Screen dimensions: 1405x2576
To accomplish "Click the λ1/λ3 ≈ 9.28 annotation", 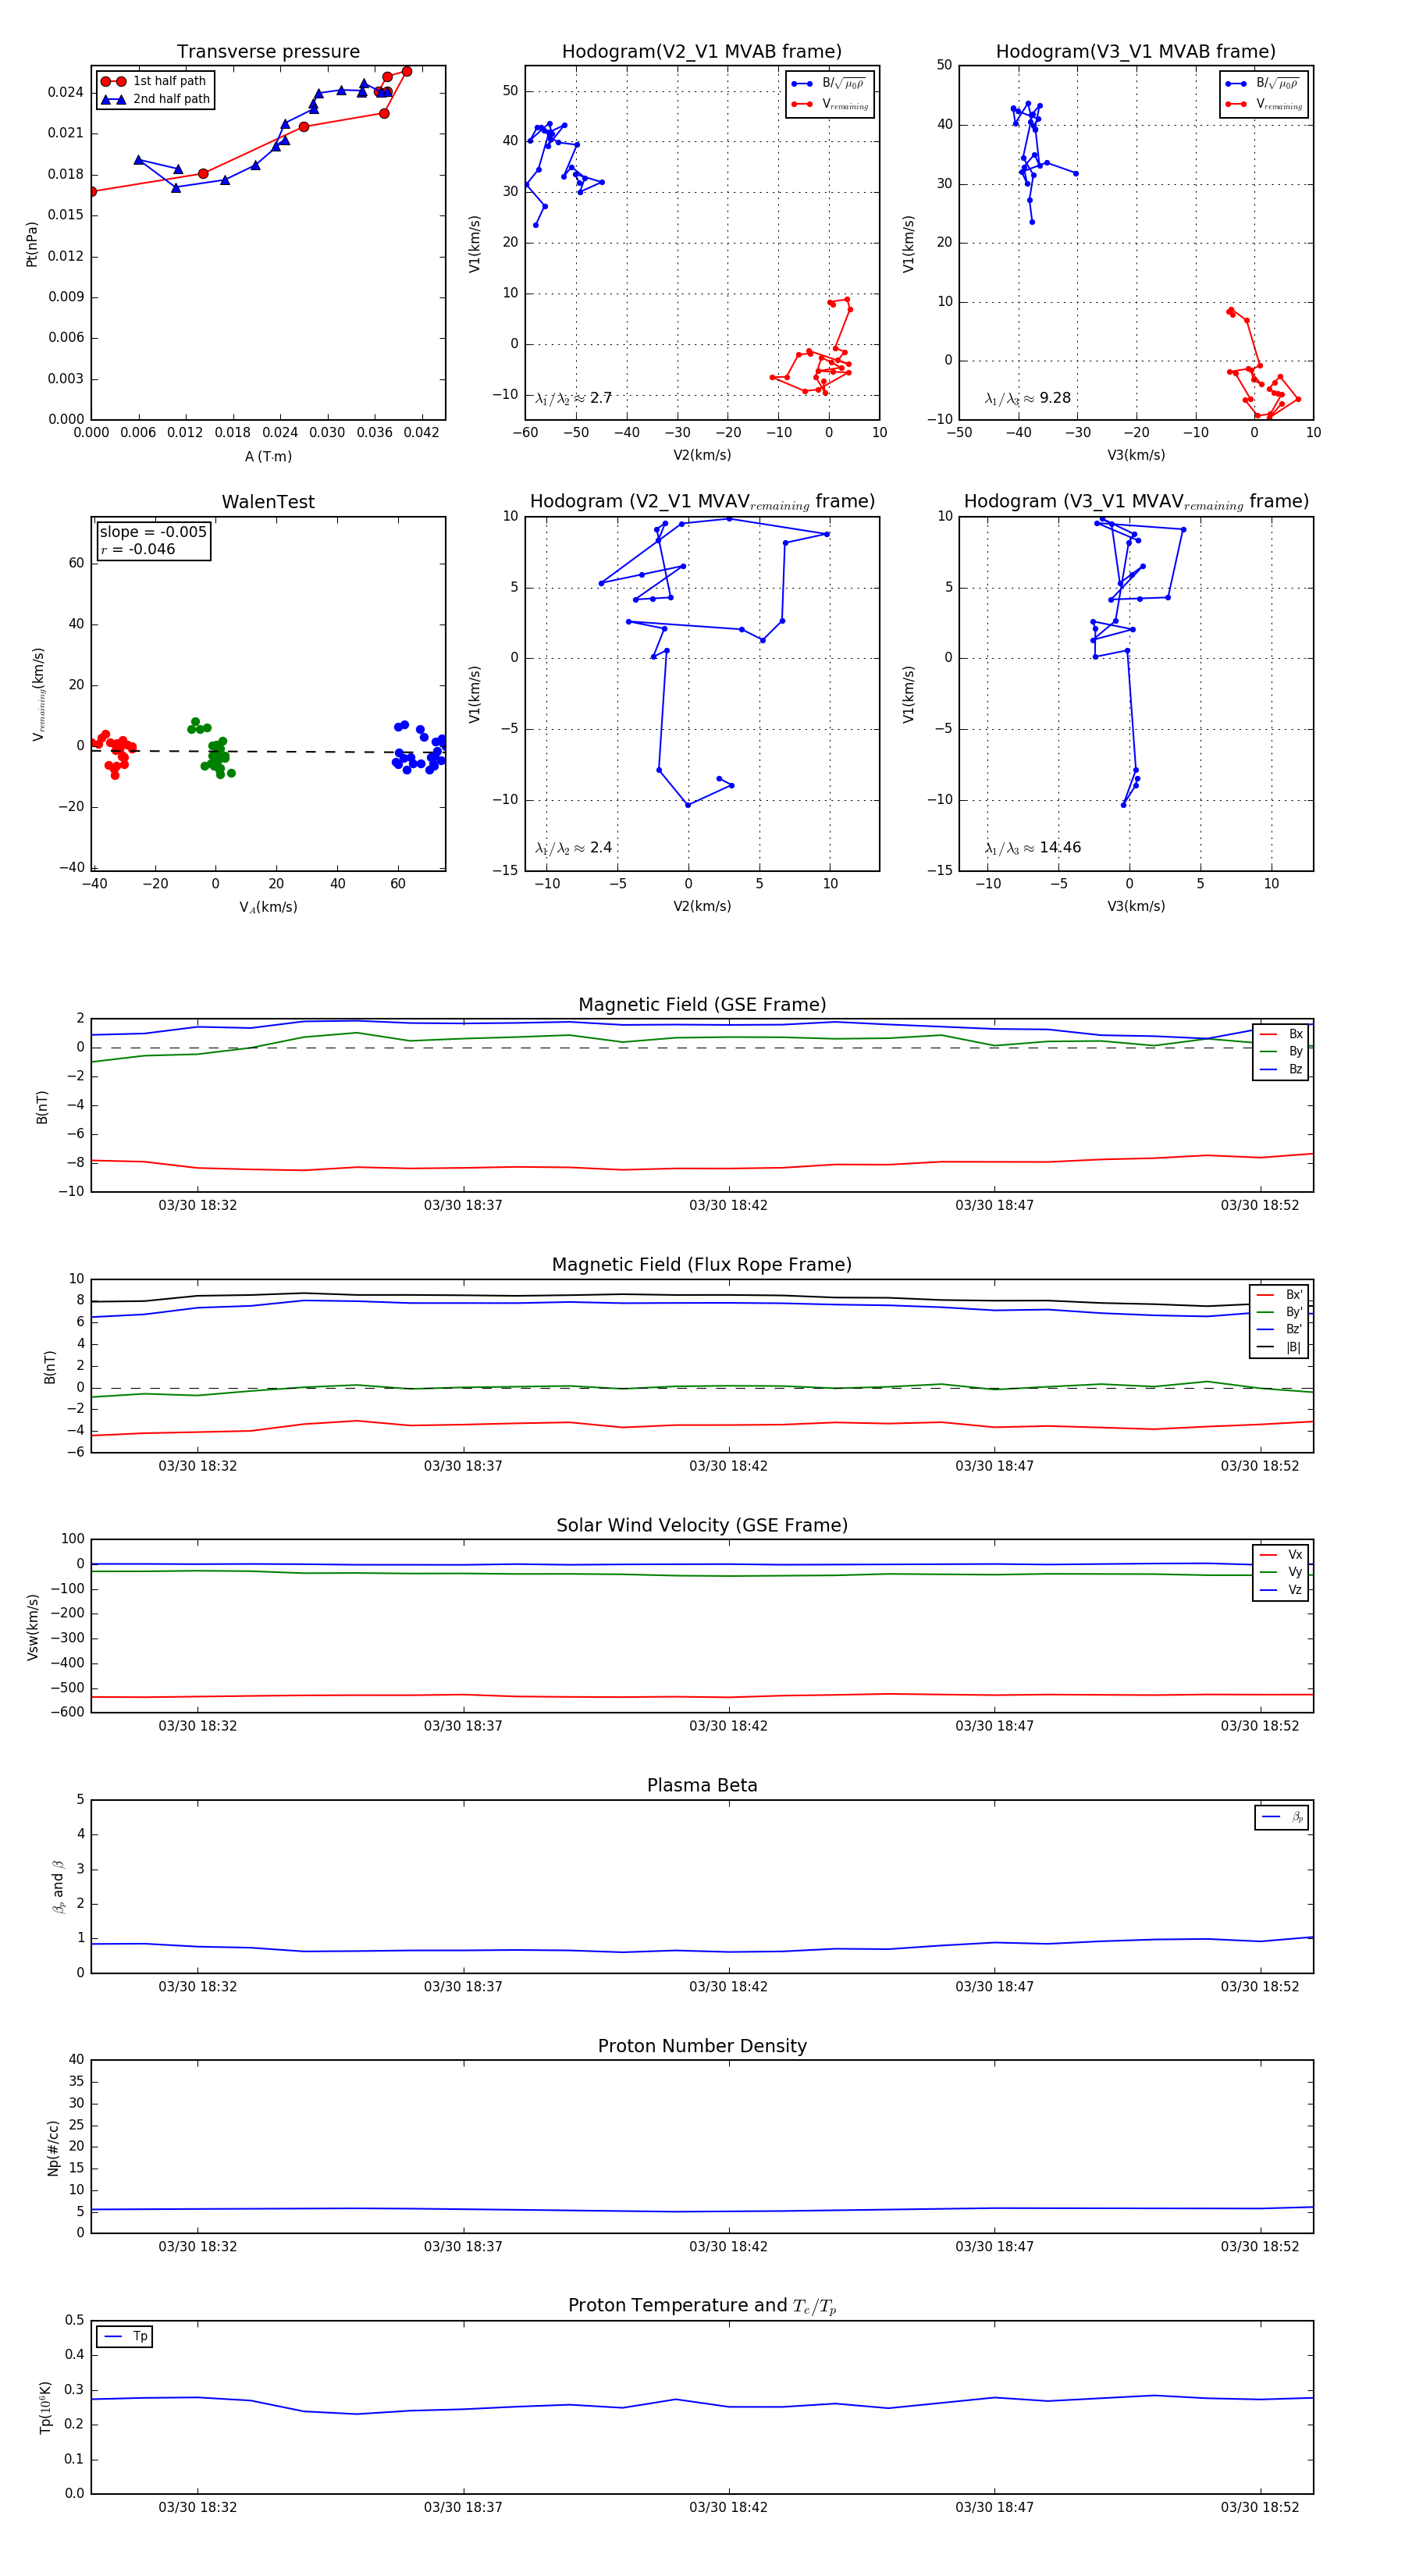I will pyautogui.click(x=1028, y=398).
